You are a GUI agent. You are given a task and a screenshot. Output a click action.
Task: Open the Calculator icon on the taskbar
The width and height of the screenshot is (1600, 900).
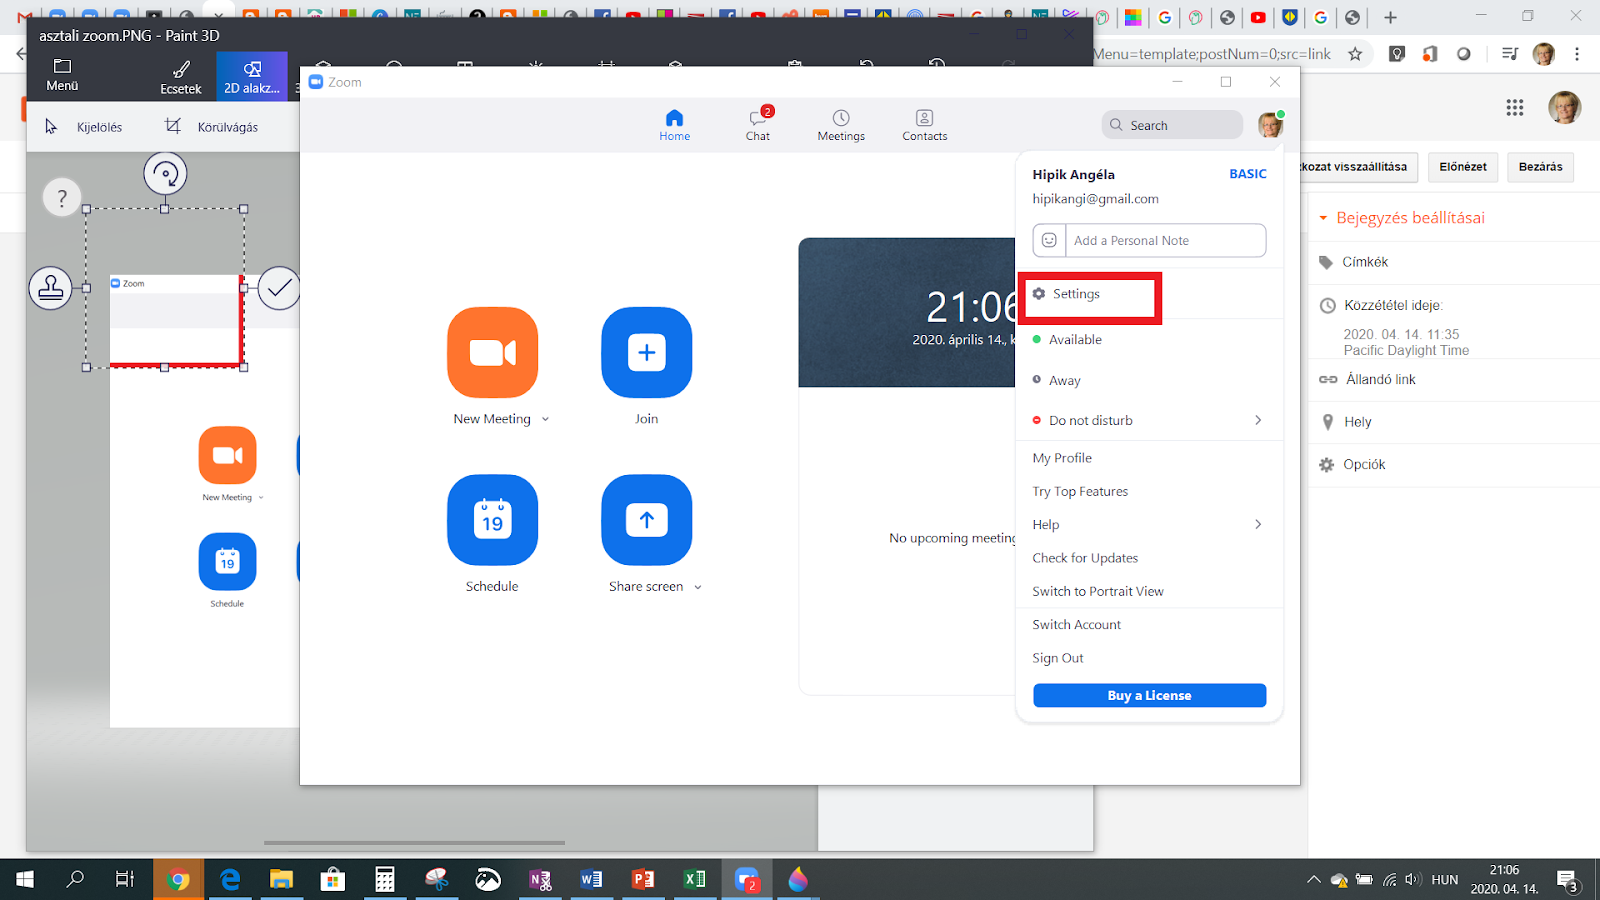(x=385, y=879)
